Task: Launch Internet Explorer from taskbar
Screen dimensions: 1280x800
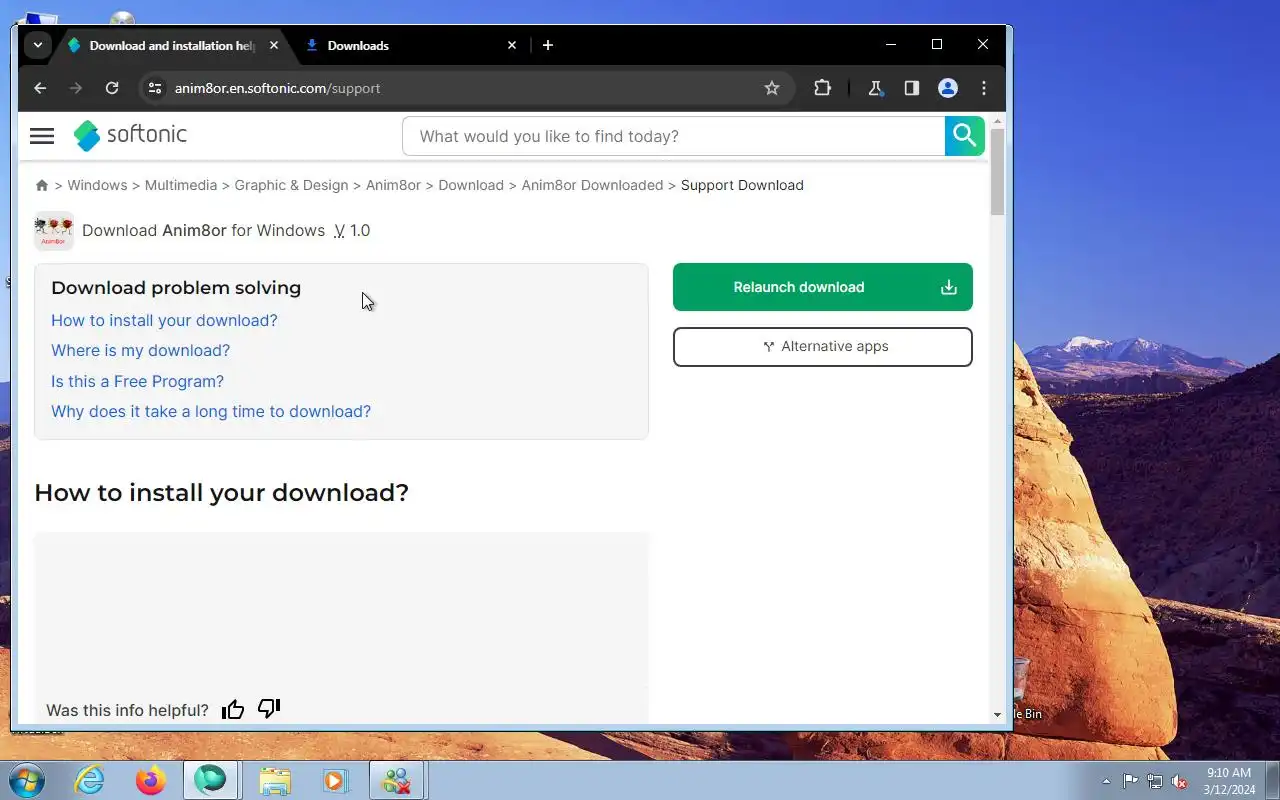Action: [89, 780]
